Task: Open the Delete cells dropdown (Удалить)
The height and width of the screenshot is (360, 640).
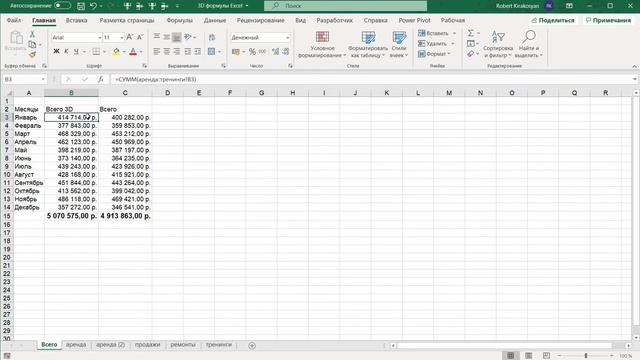Action: tap(453, 43)
